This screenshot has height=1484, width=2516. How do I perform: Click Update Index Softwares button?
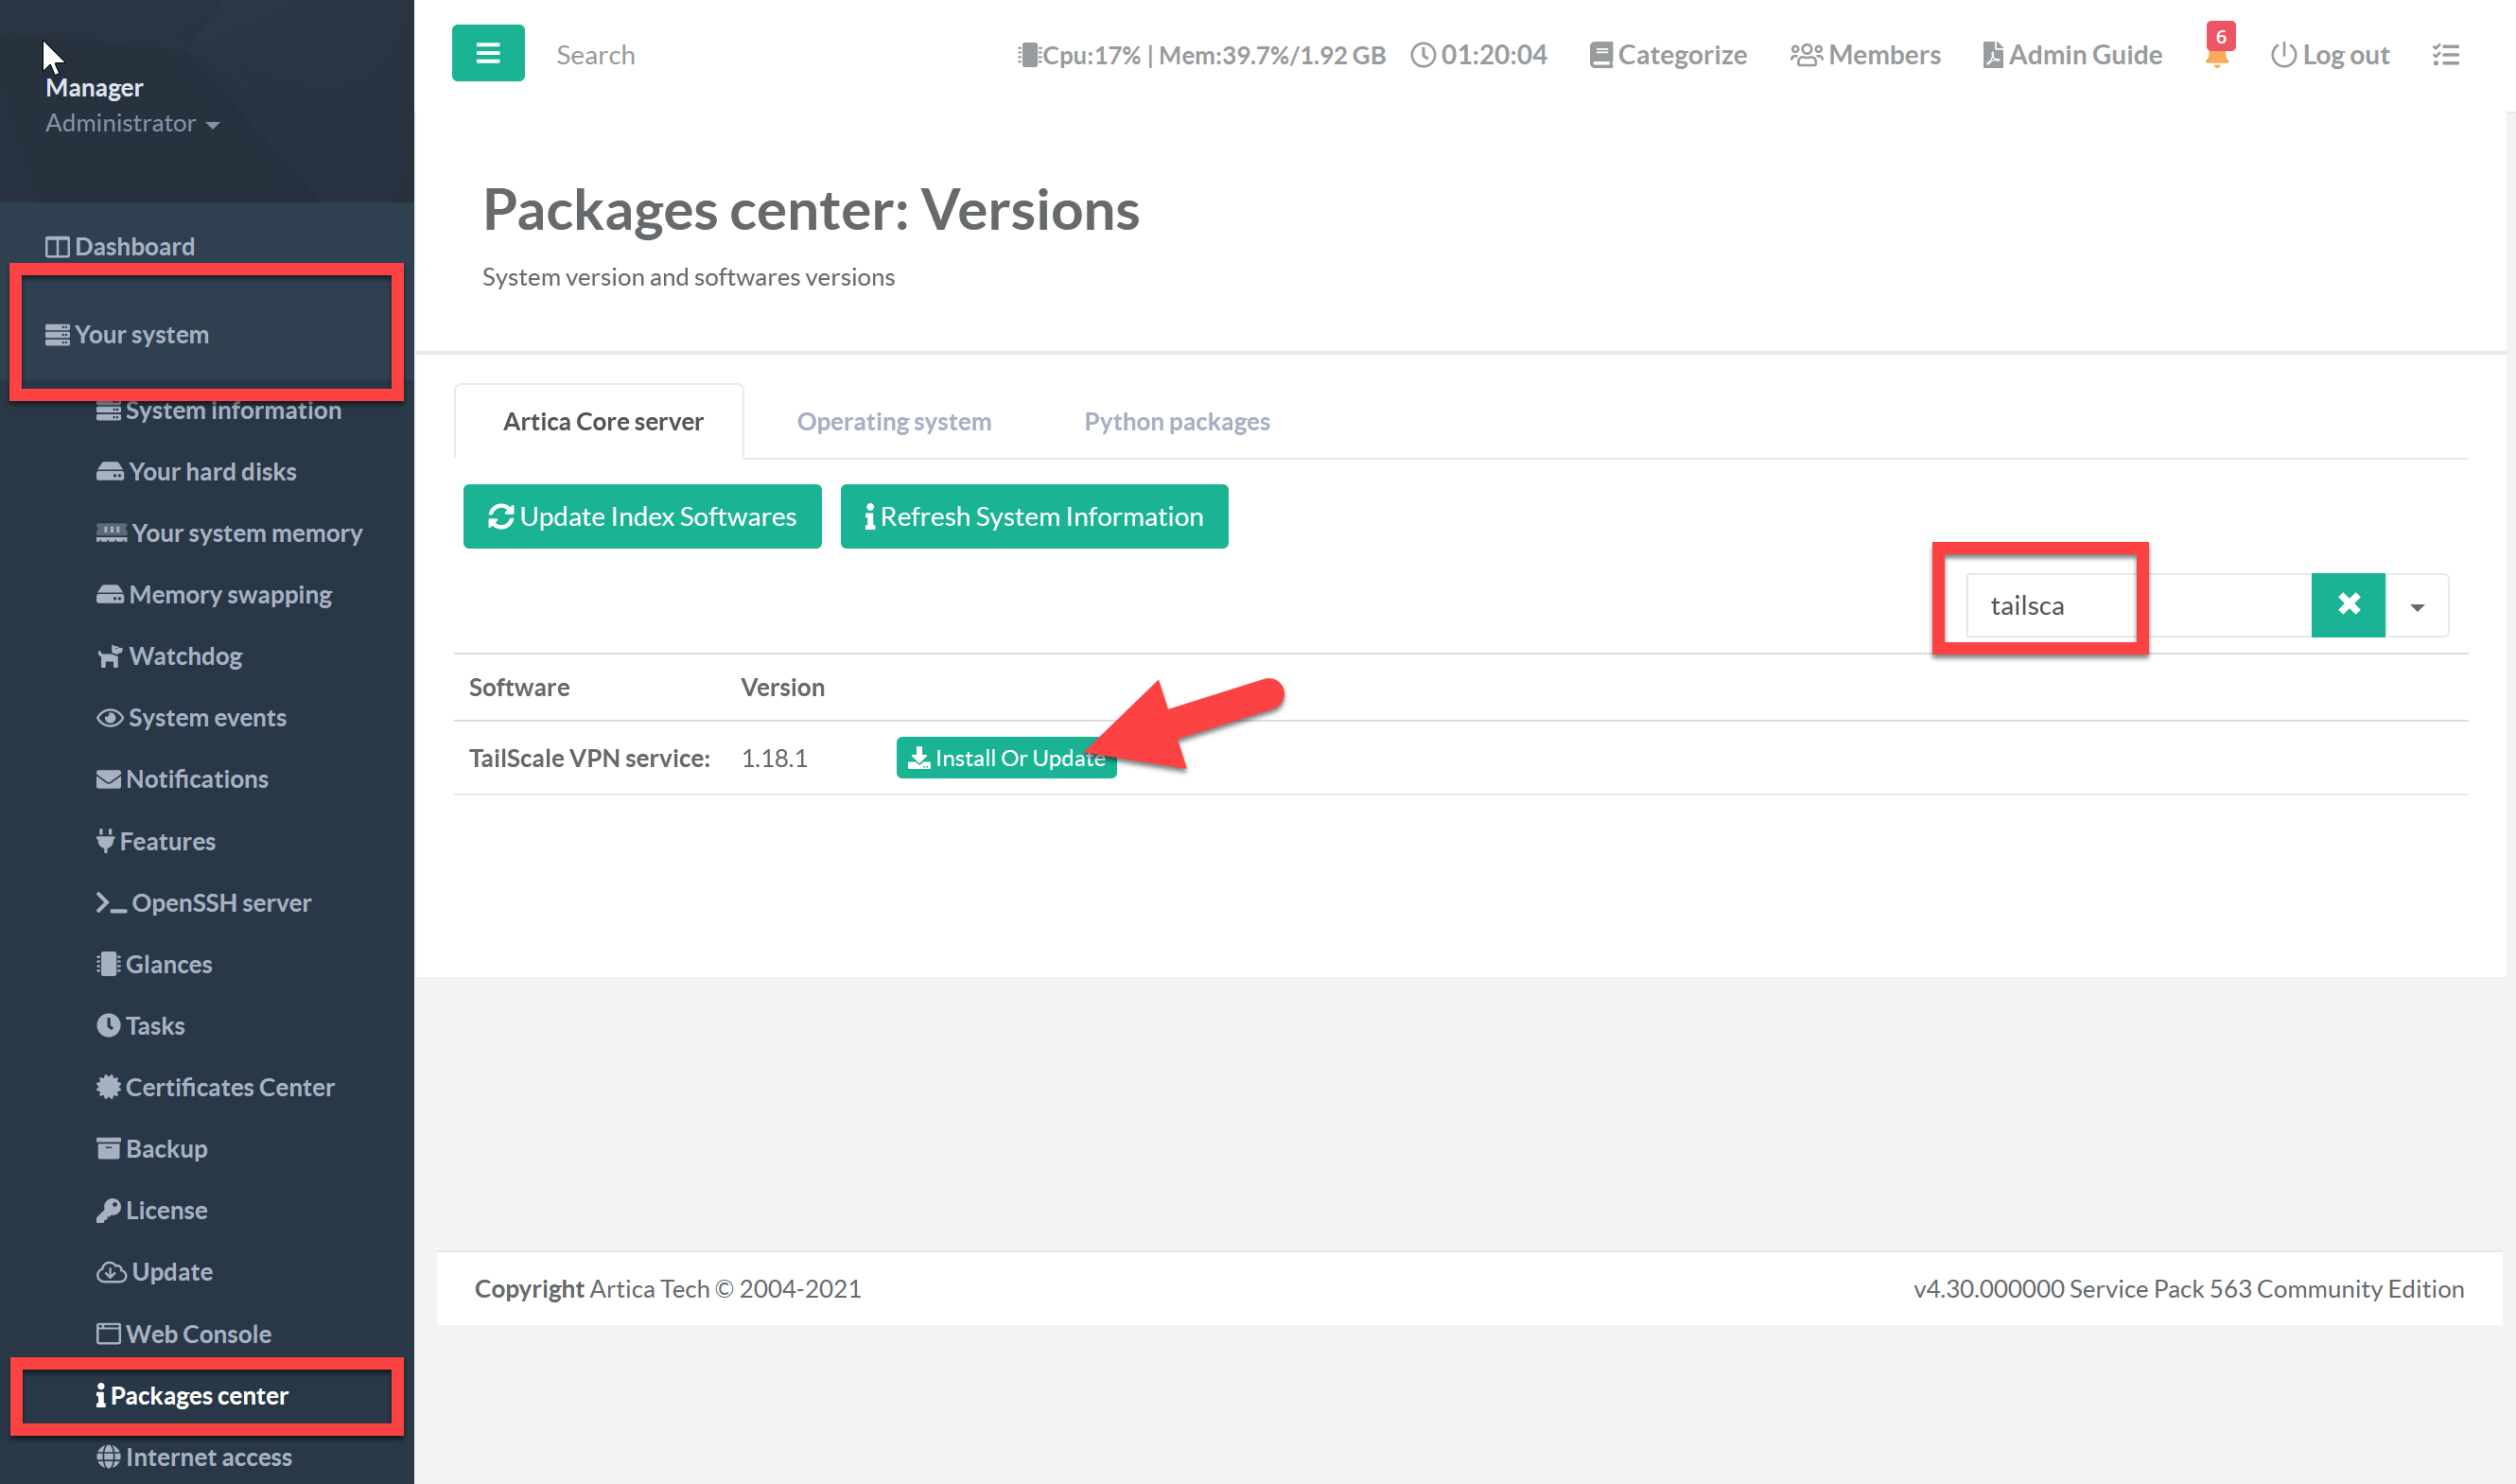click(x=642, y=516)
